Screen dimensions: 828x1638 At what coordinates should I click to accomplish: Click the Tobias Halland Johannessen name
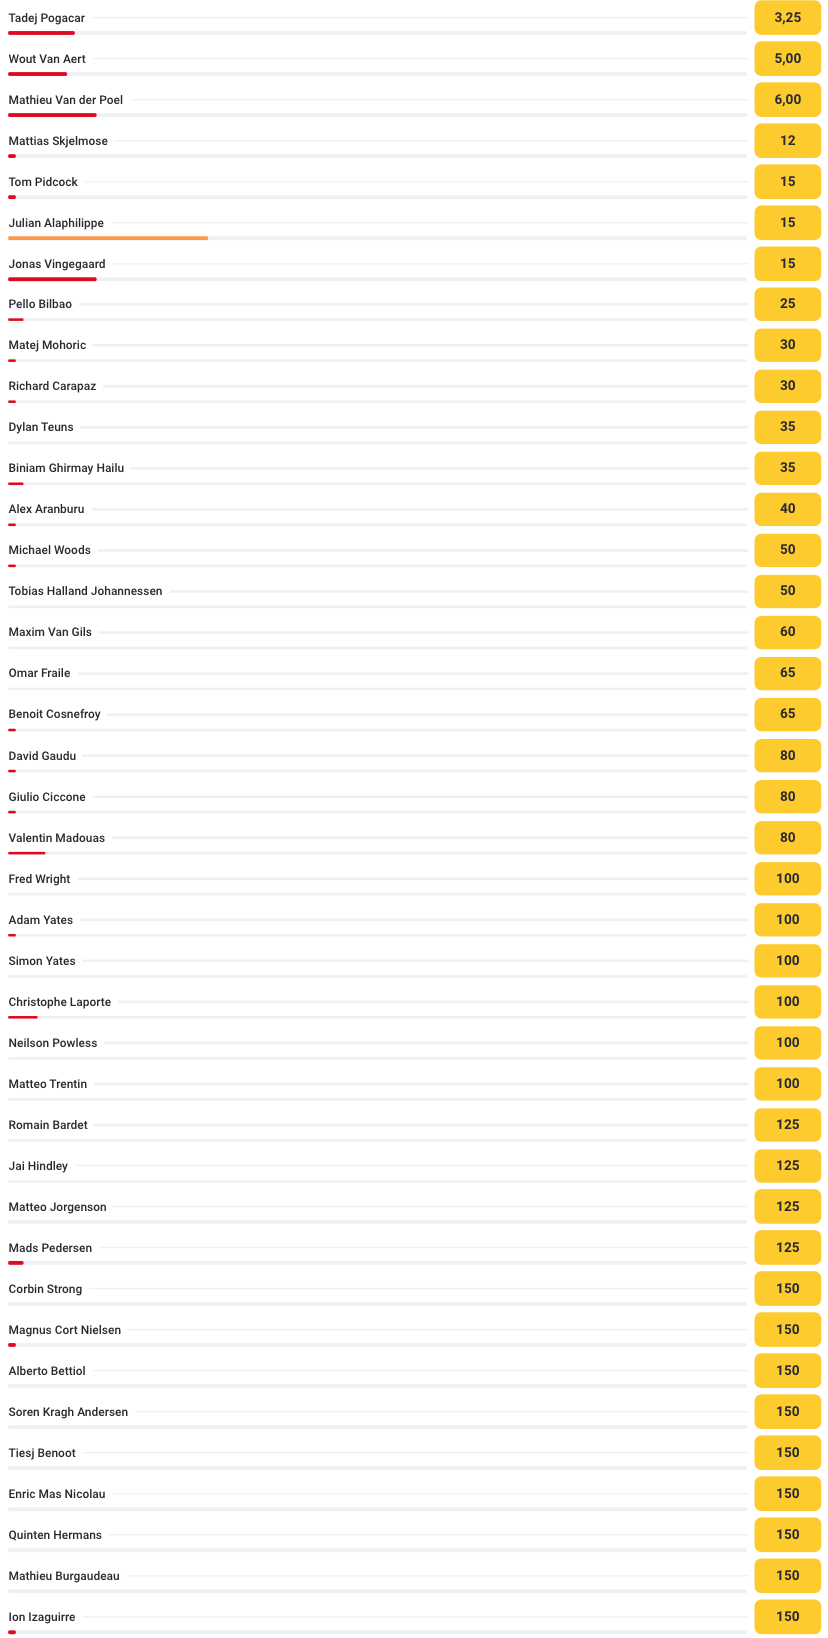85,591
